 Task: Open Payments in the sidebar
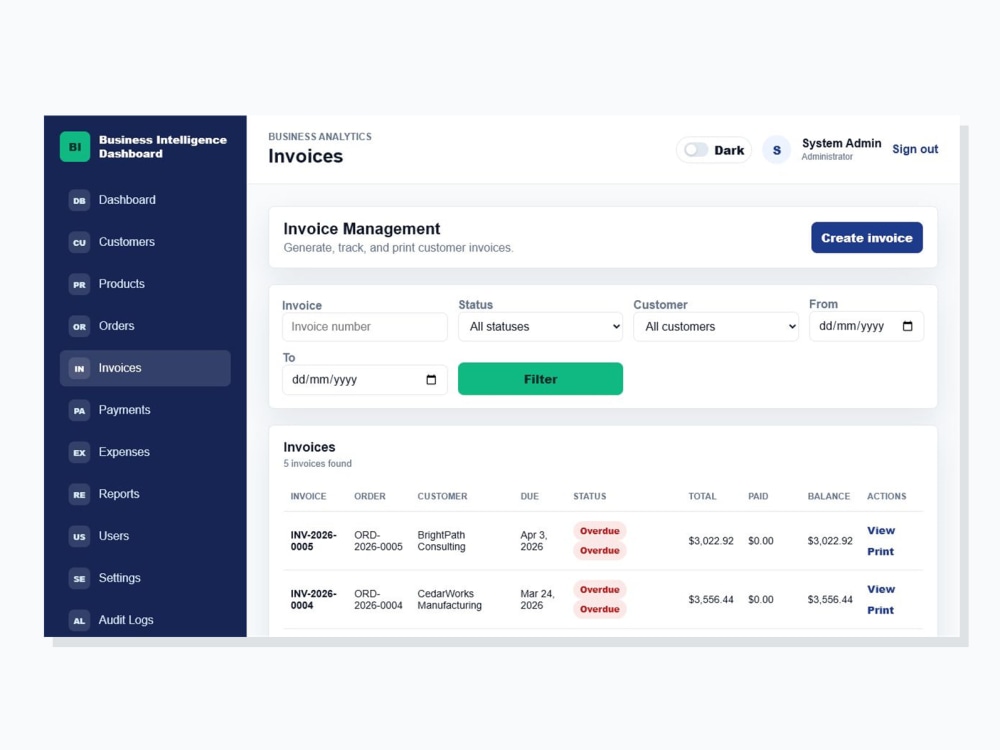point(145,410)
